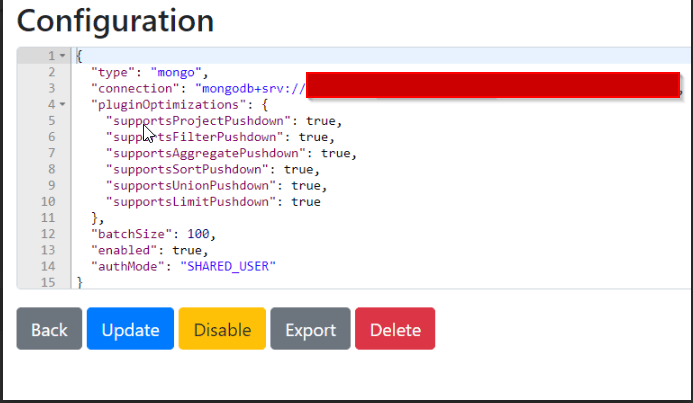Click "supportsFilterPushdown" key
This screenshot has width=693, height=403.
194,137
